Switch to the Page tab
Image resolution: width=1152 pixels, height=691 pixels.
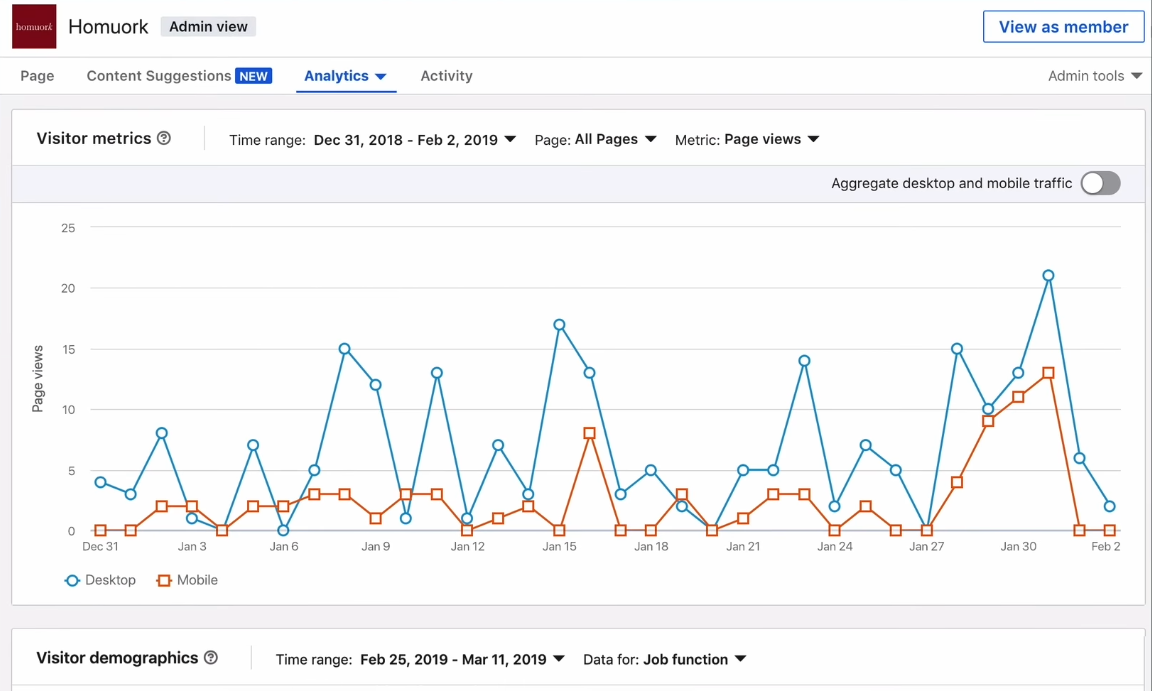[37, 76]
